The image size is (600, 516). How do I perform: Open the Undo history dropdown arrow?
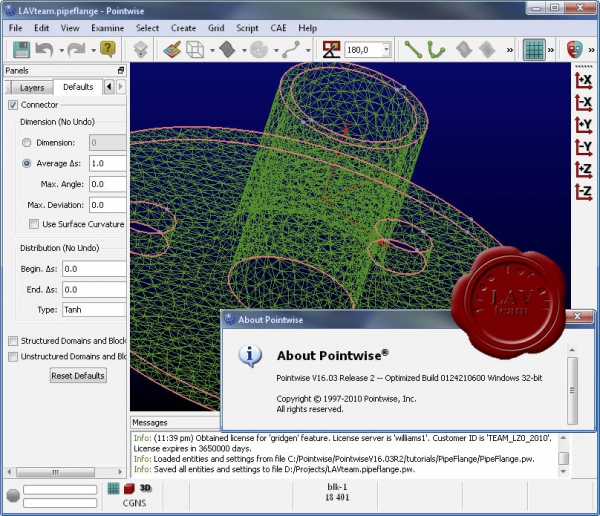(x=61, y=50)
